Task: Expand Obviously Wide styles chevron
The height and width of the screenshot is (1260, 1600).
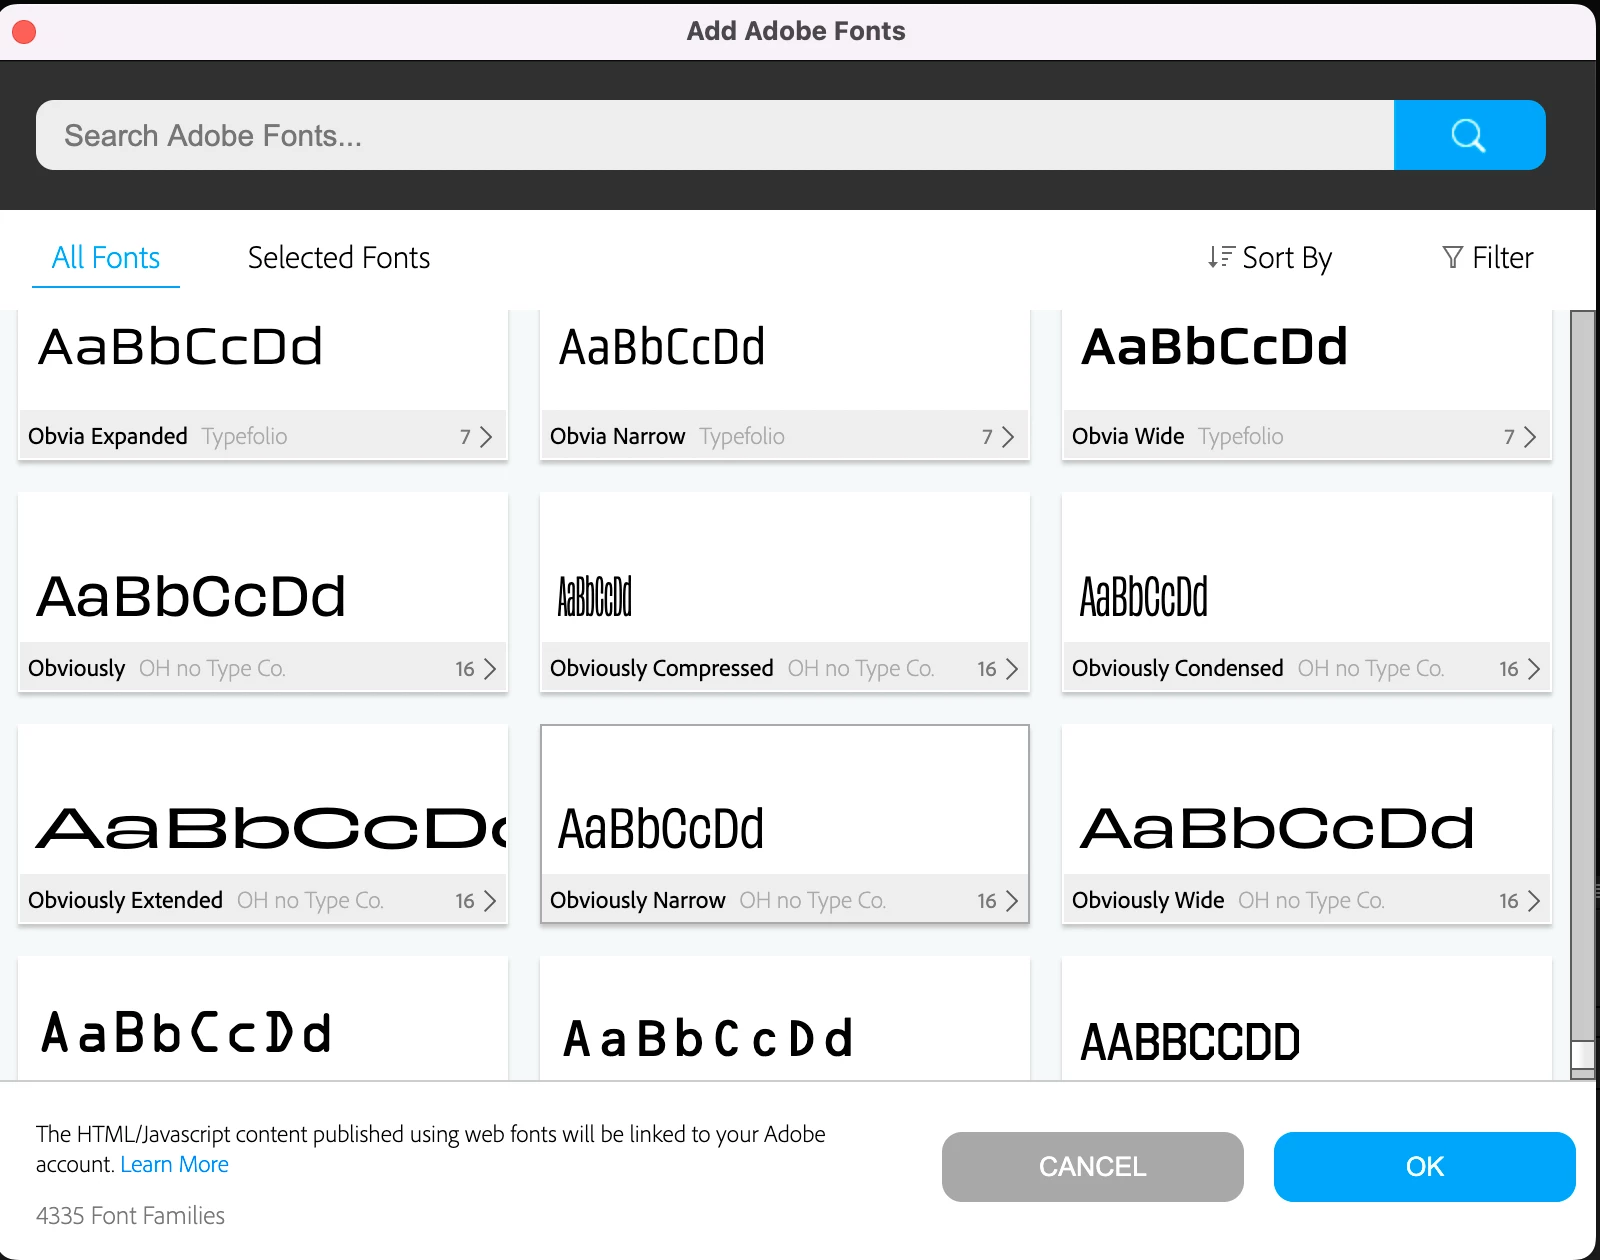Action: click(1534, 901)
